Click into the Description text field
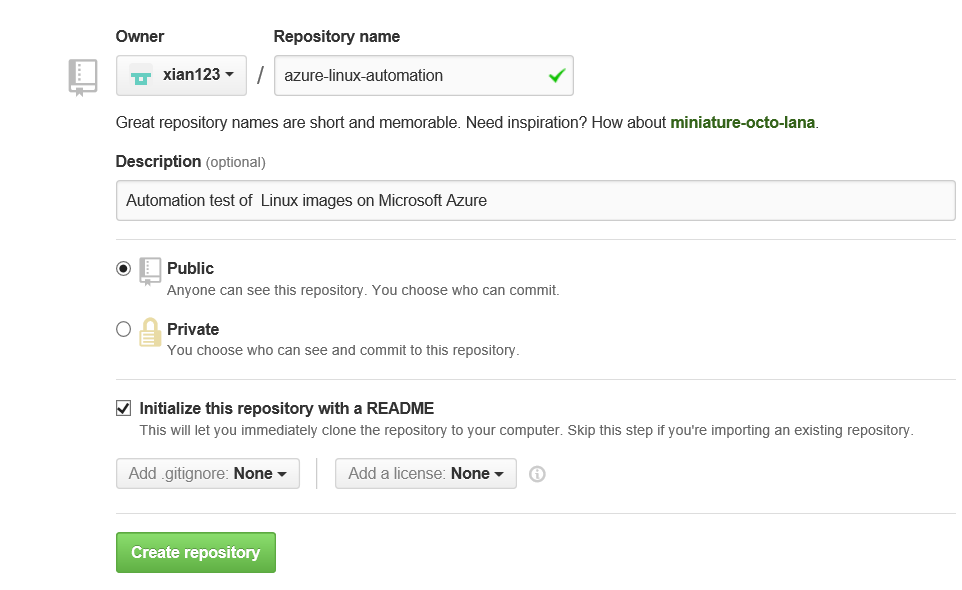Image resolution: width=962 pixels, height=590 pixels. click(535, 200)
